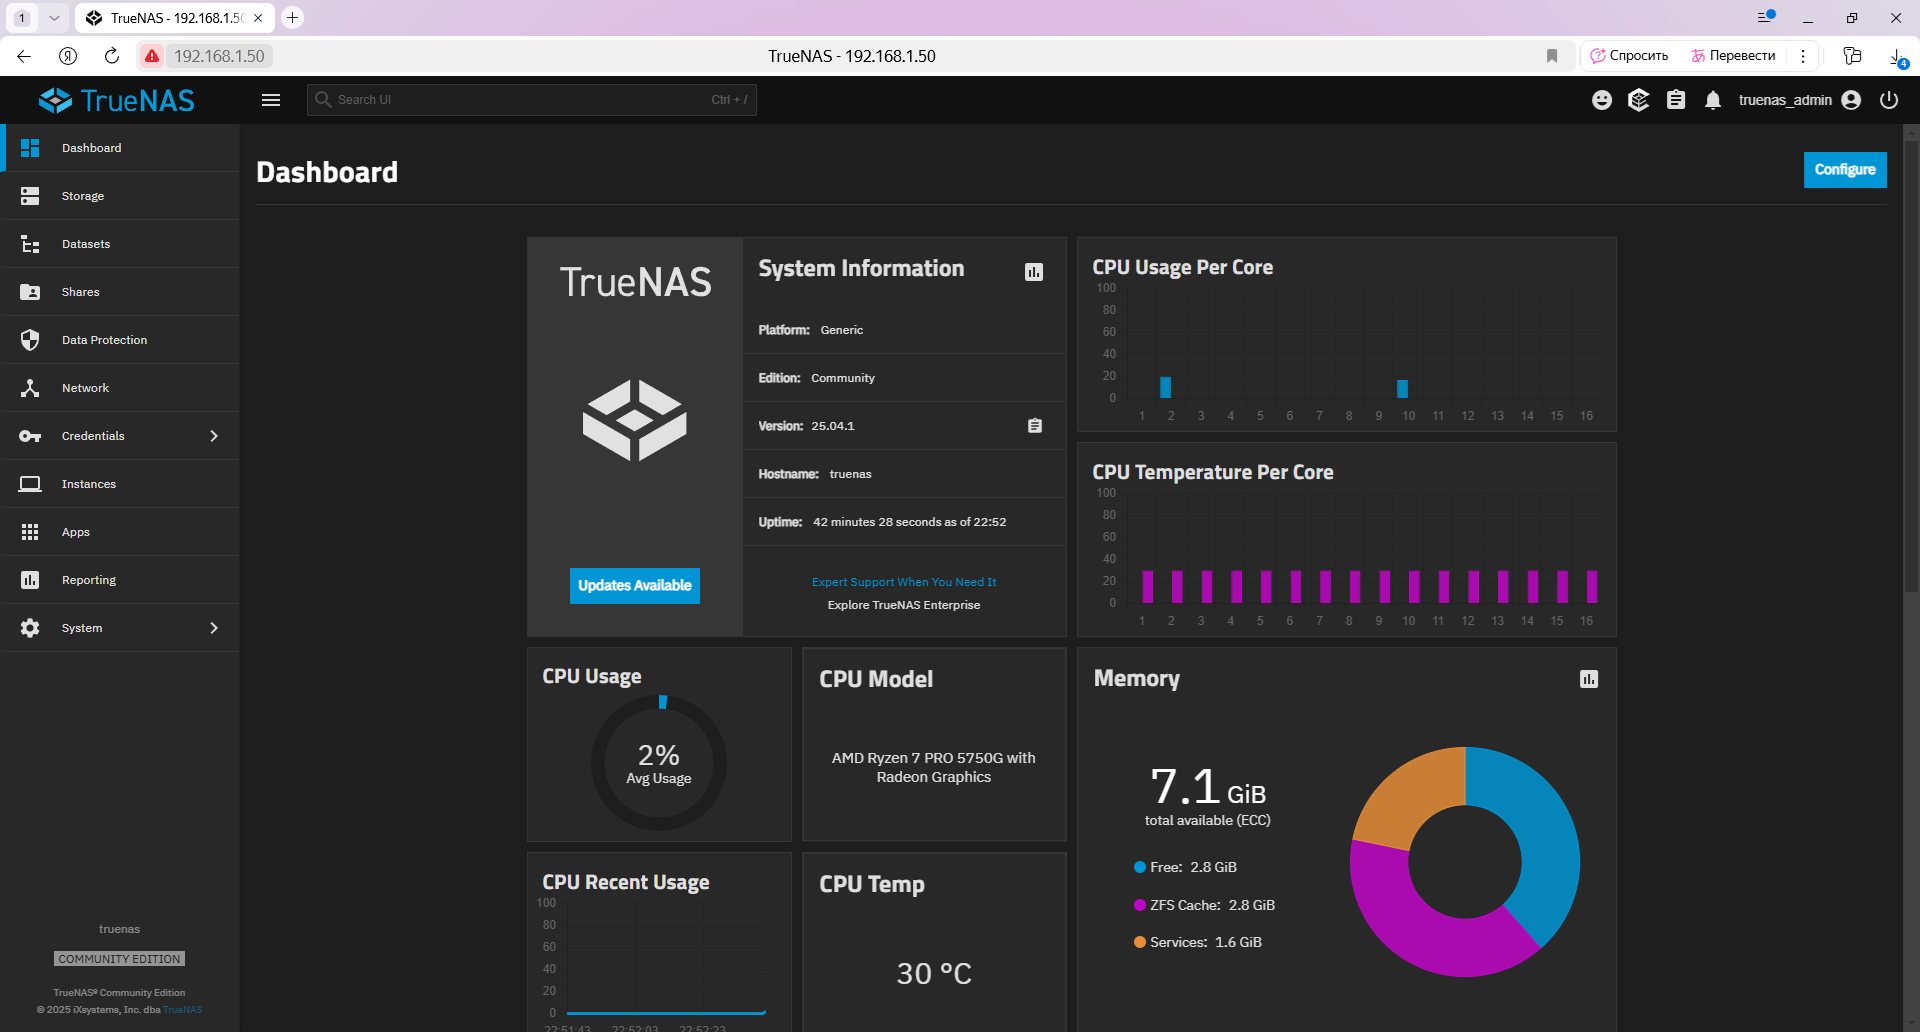Click the Apps grid icon

pos(30,532)
